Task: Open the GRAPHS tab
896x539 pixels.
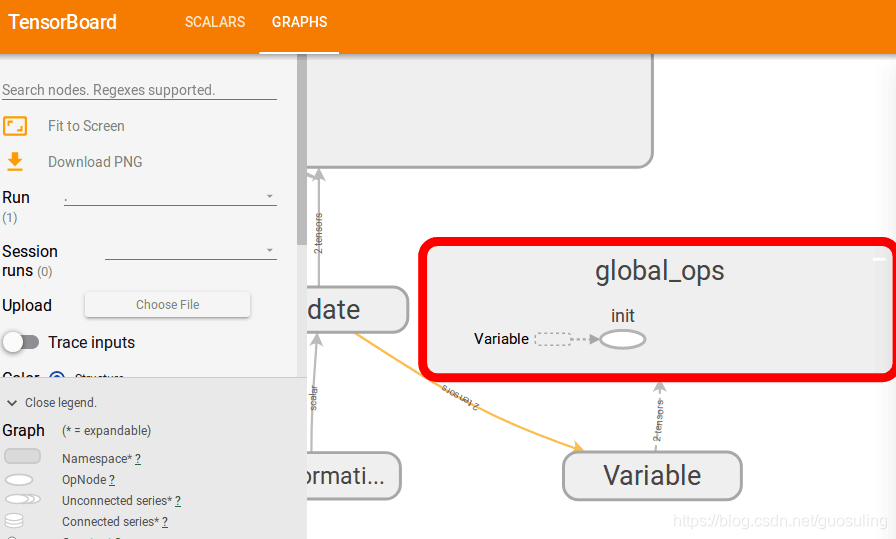Action: point(299,22)
